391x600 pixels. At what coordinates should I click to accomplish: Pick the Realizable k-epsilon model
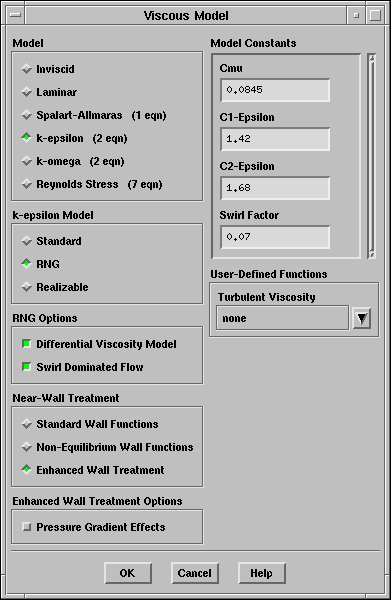(55, 287)
